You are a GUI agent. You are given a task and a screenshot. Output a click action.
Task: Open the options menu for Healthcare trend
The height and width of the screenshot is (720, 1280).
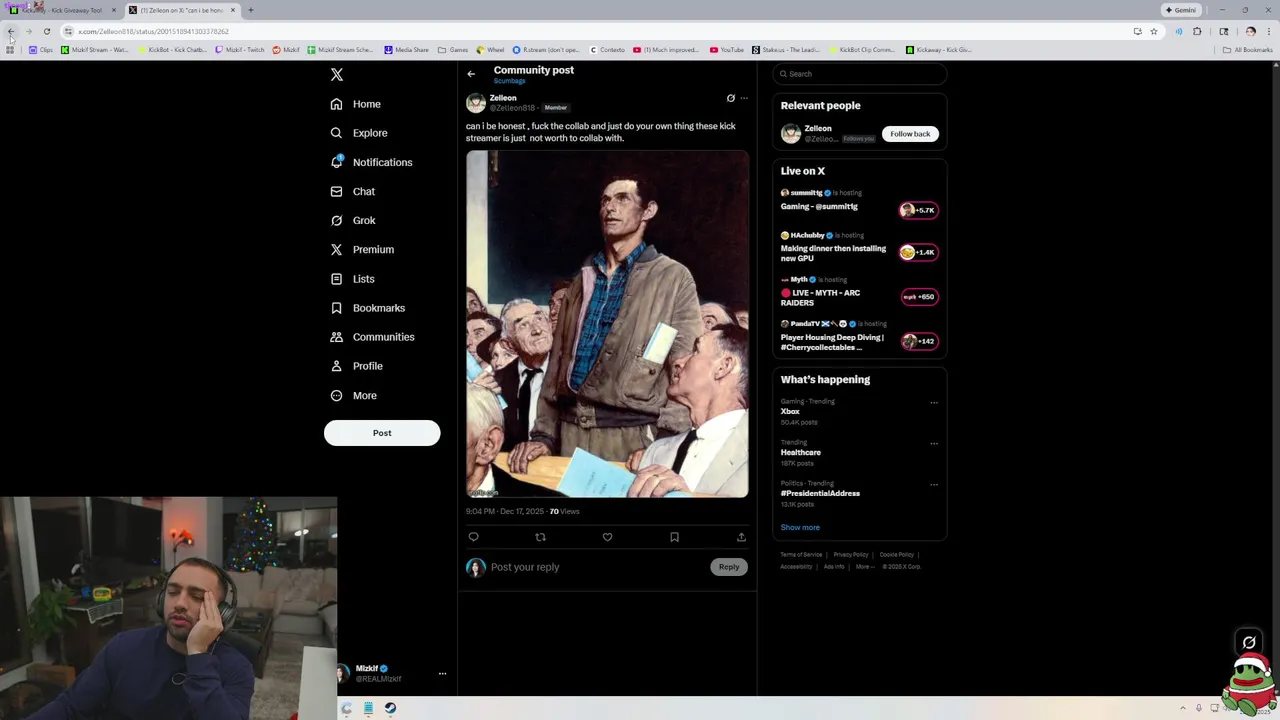tap(934, 443)
